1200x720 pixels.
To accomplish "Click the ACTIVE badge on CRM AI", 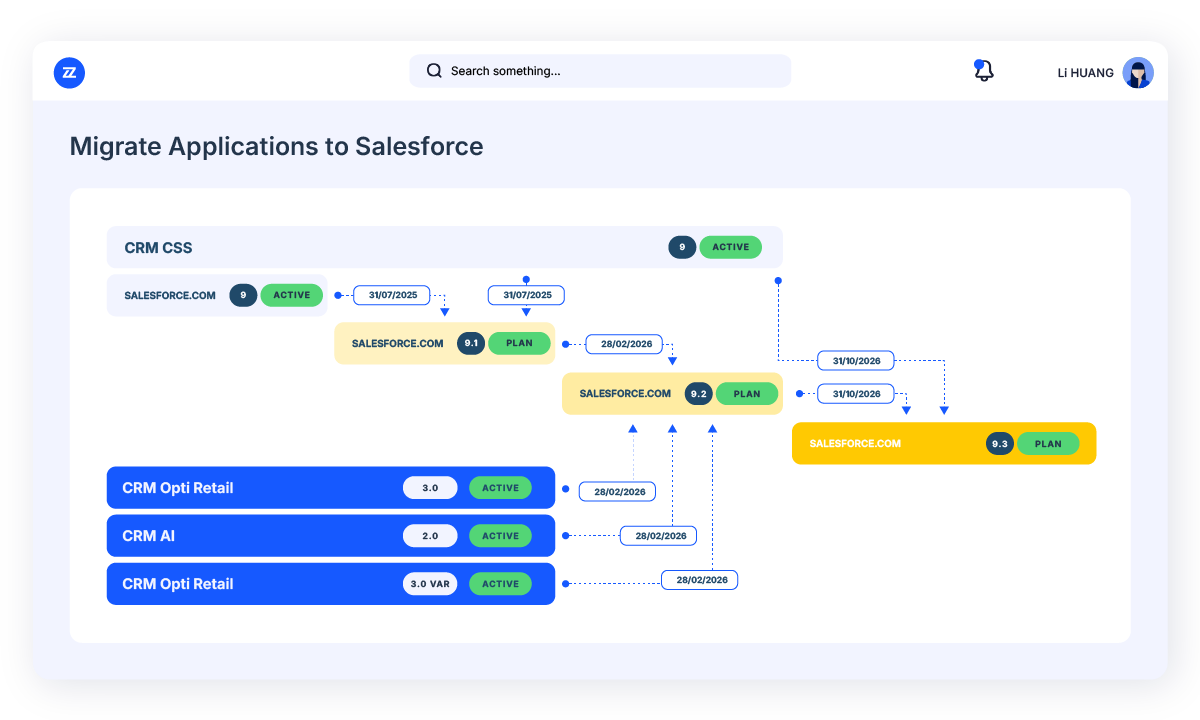I will [x=500, y=536].
